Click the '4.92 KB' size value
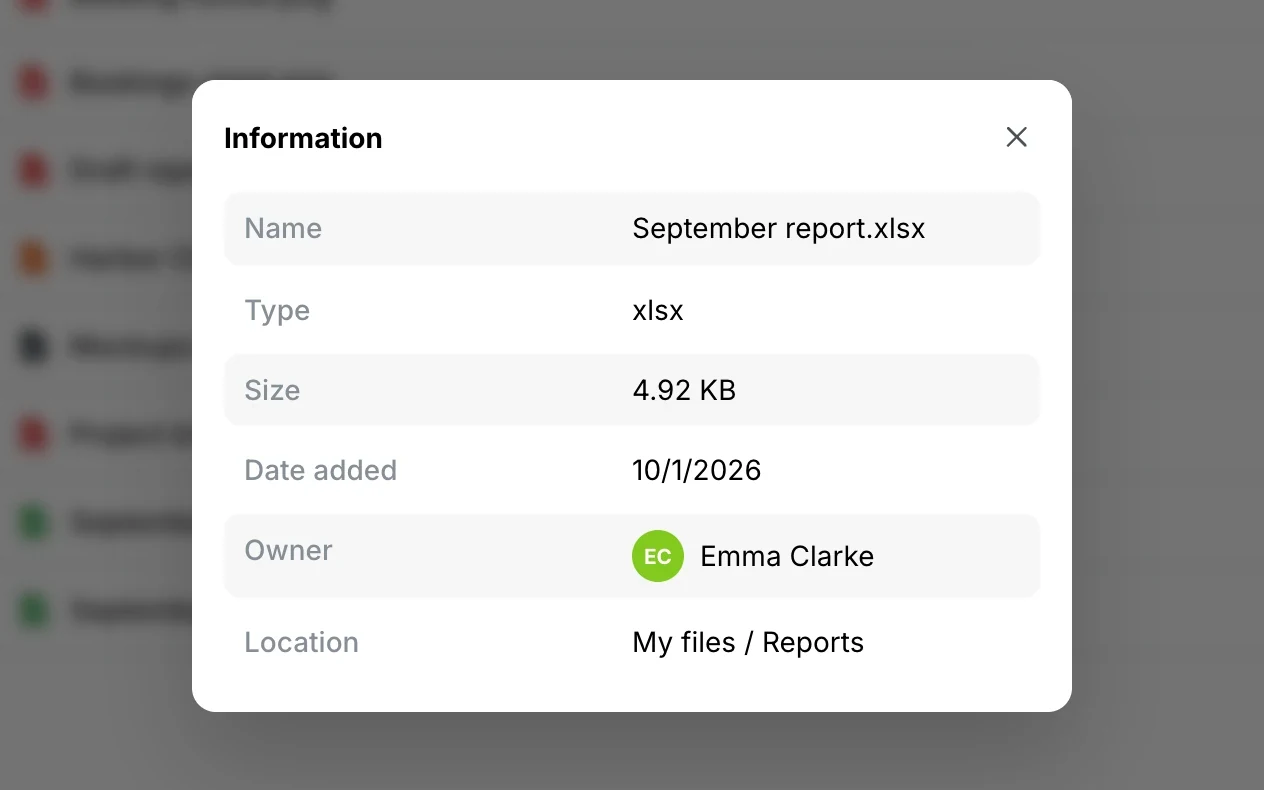This screenshot has width=1264, height=790. tap(684, 390)
